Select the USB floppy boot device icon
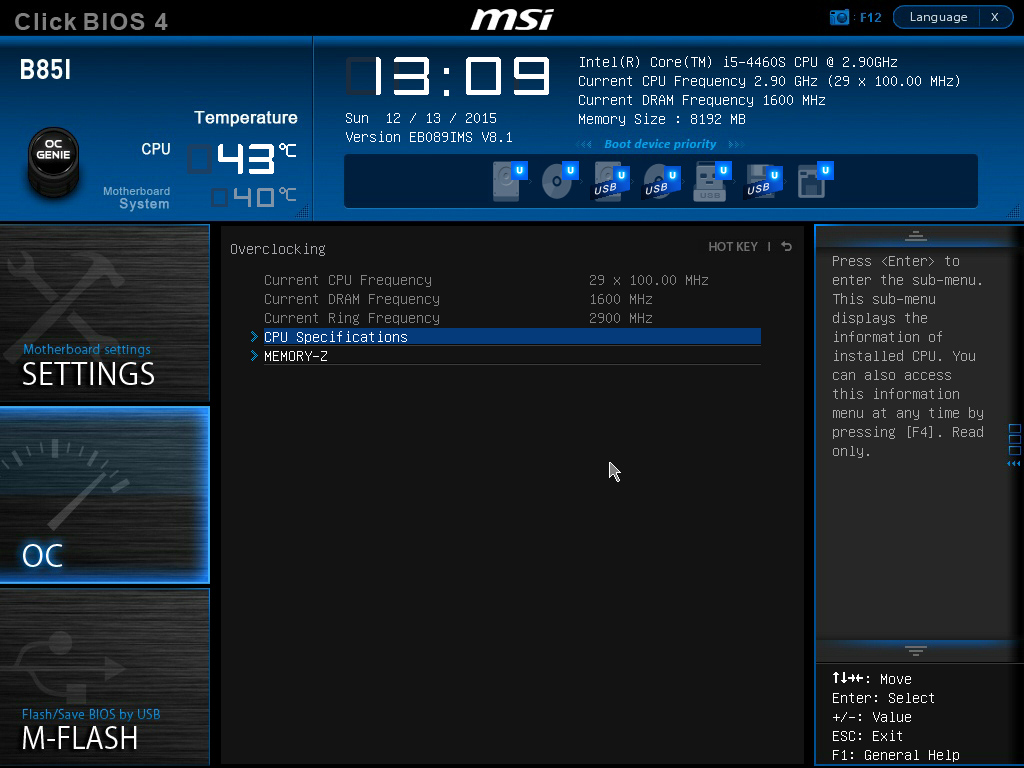The width and height of the screenshot is (1024, 768). (763, 181)
